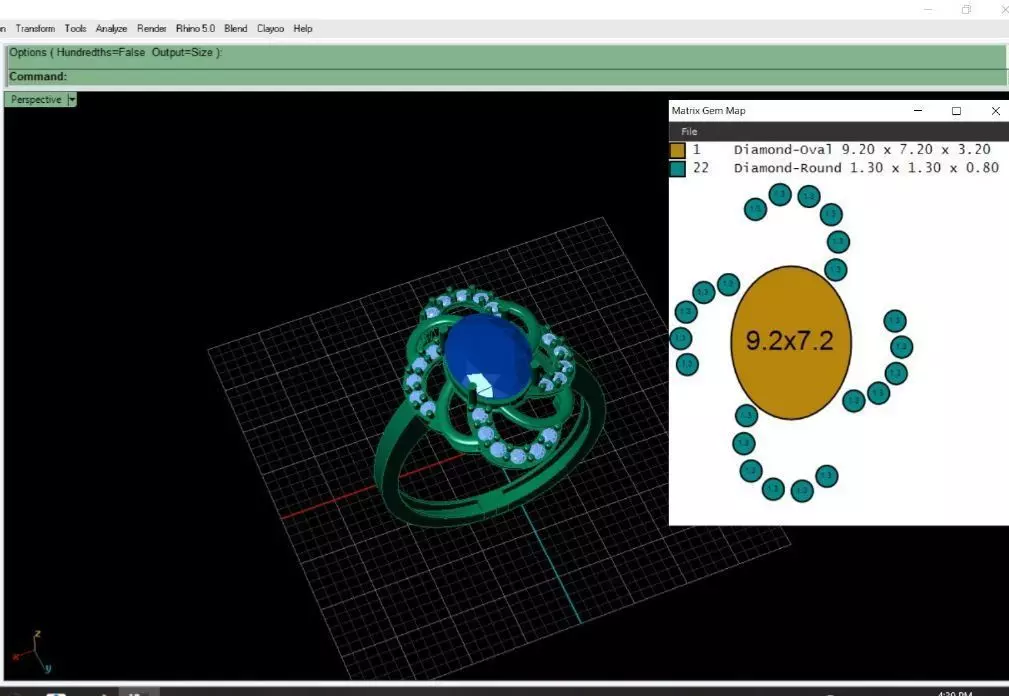1009x696 pixels.
Task: Open the Clayoo menu
Action: pyautogui.click(x=270, y=28)
